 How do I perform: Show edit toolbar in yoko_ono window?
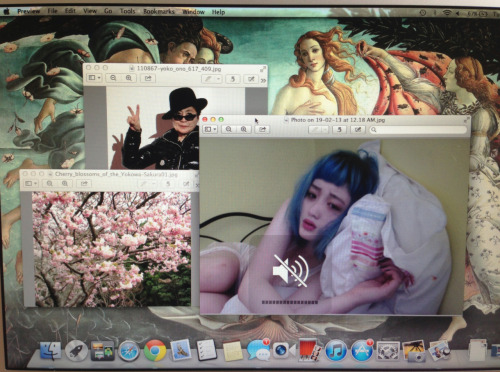pyautogui.click(x=251, y=79)
